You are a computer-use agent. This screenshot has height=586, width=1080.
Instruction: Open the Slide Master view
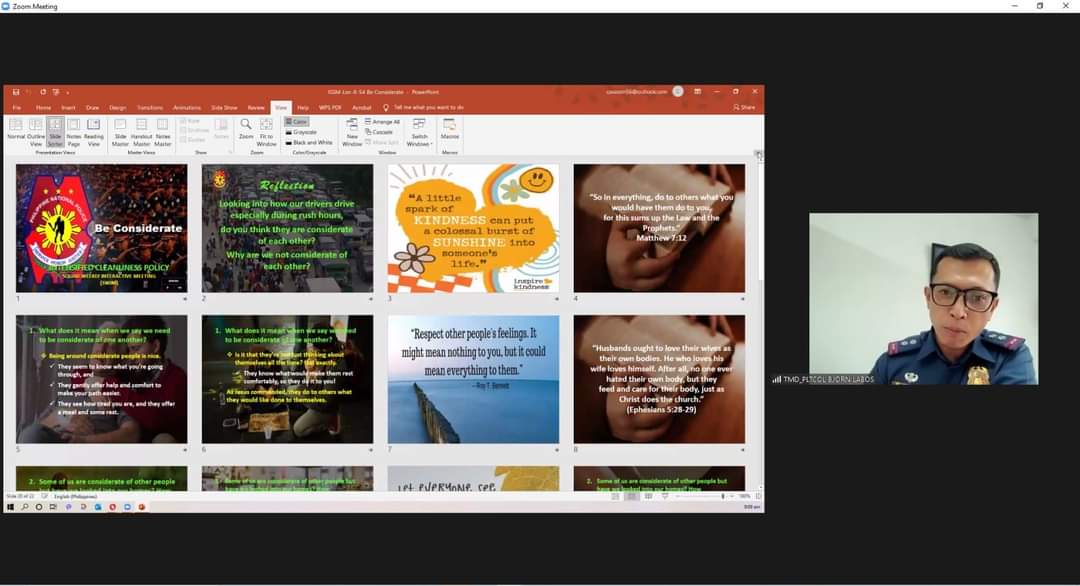coord(121,132)
